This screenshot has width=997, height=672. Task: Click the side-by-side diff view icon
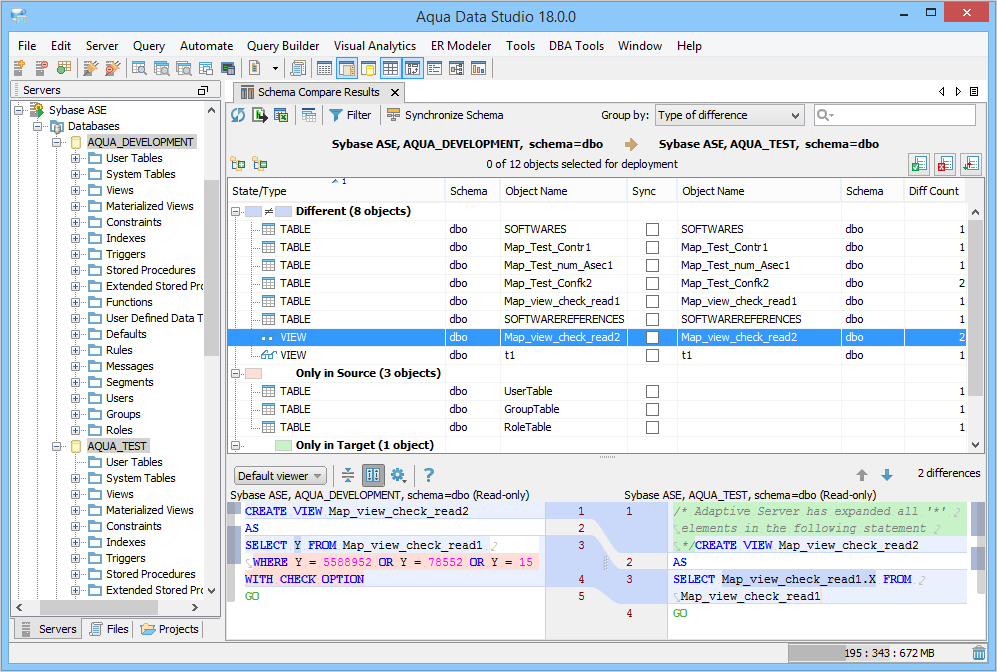pyautogui.click(x=373, y=475)
